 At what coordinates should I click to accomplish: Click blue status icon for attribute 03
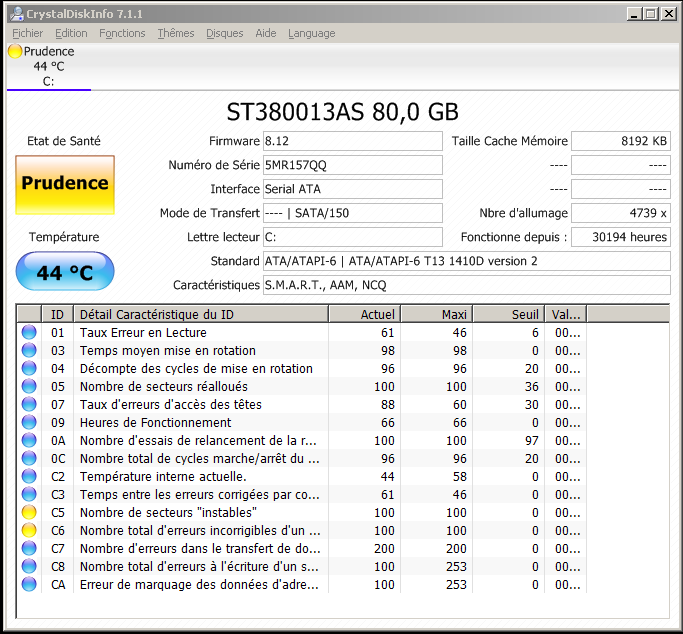(x=29, y=350)
